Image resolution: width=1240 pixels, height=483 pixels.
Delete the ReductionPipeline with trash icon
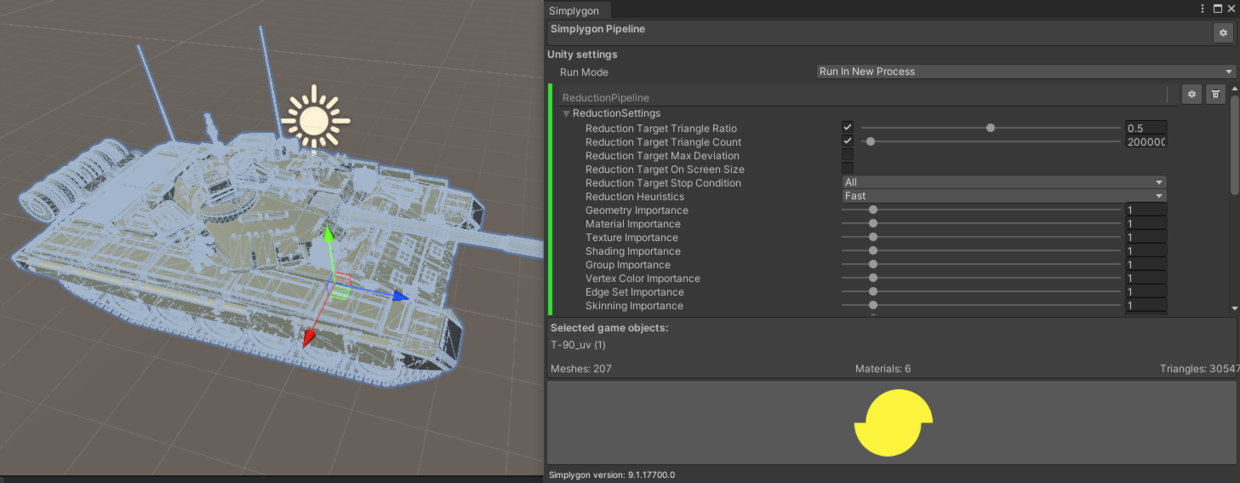[x=1215, y=94]
